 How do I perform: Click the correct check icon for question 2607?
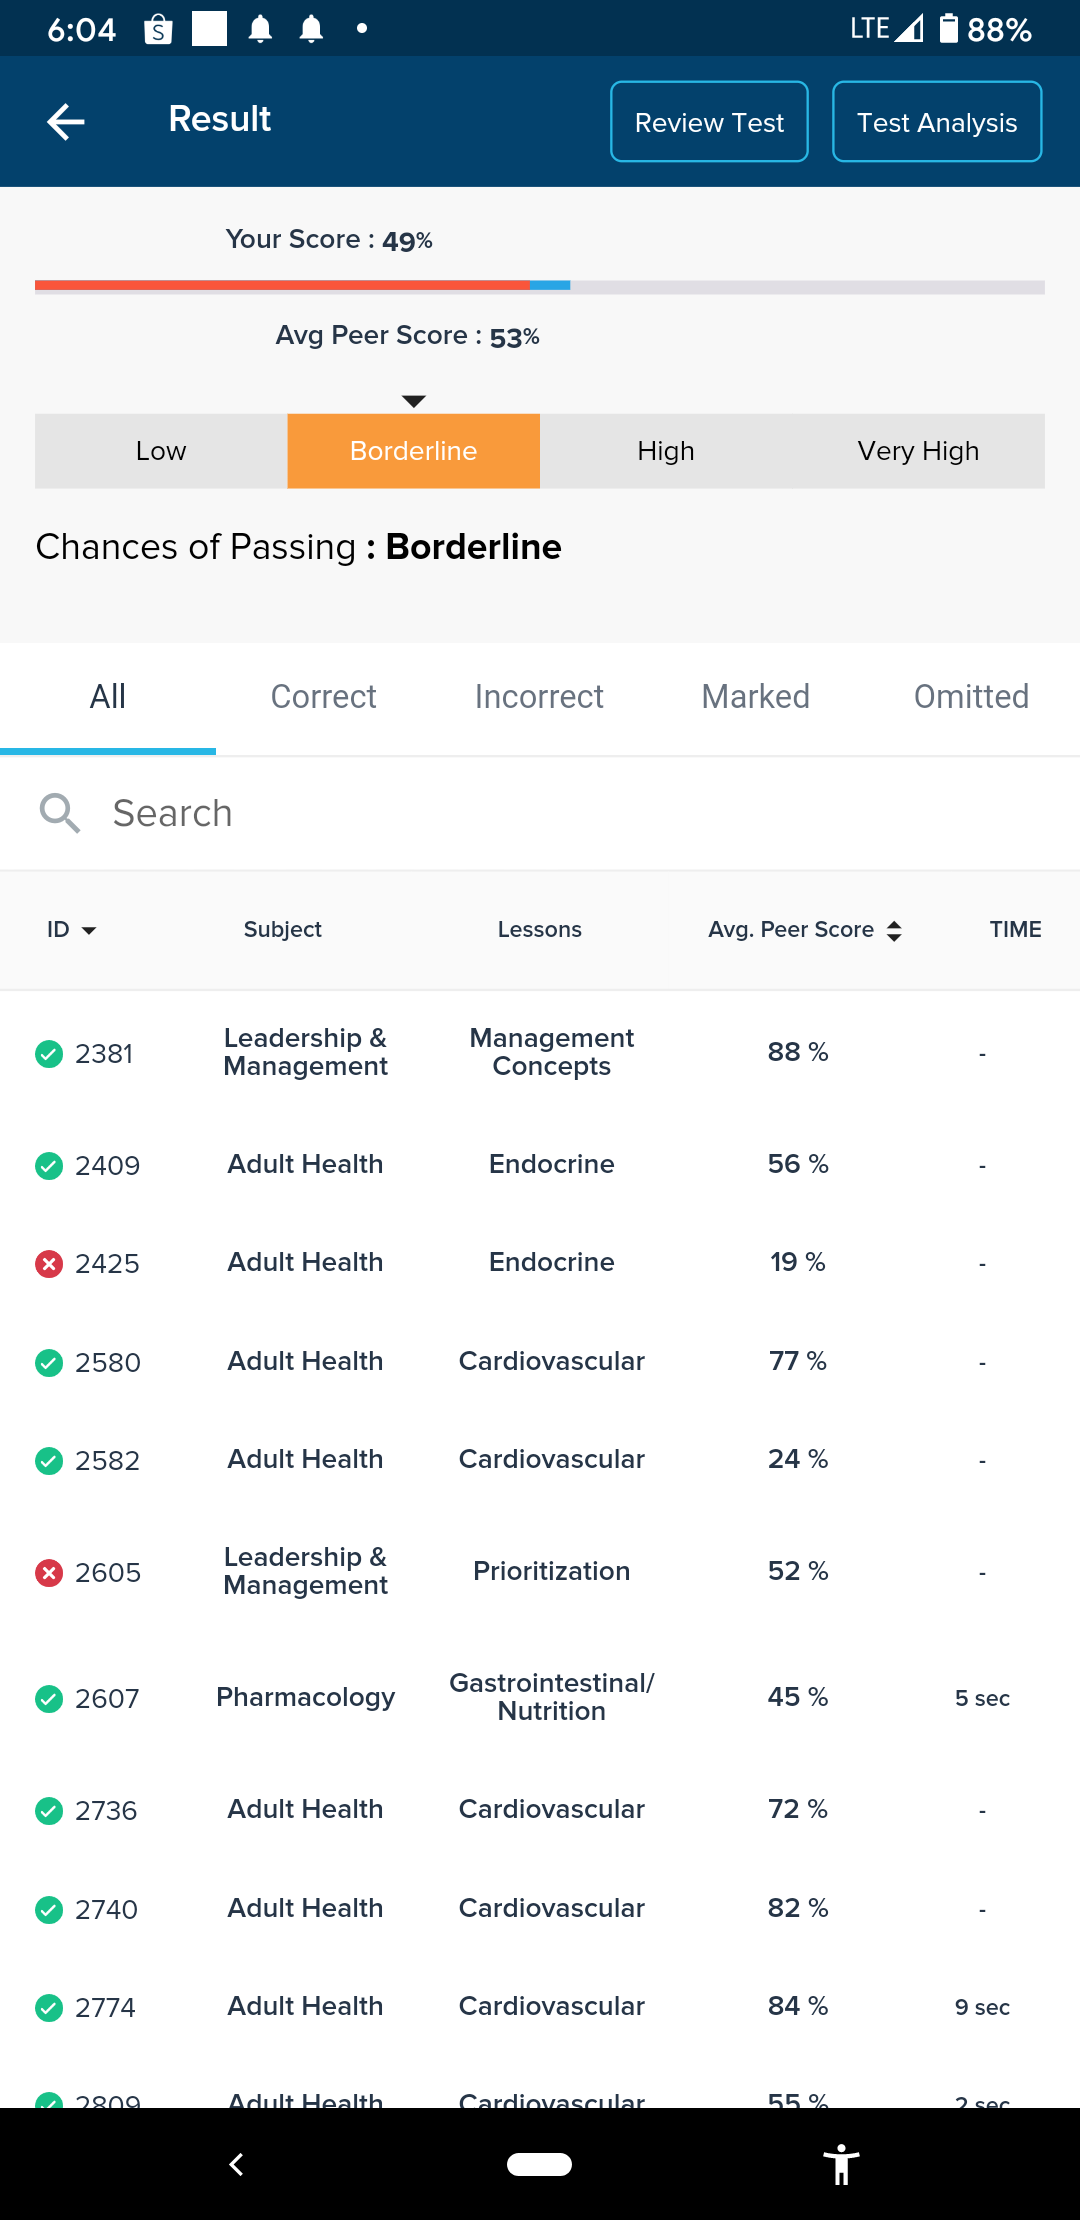(49, 1699)
